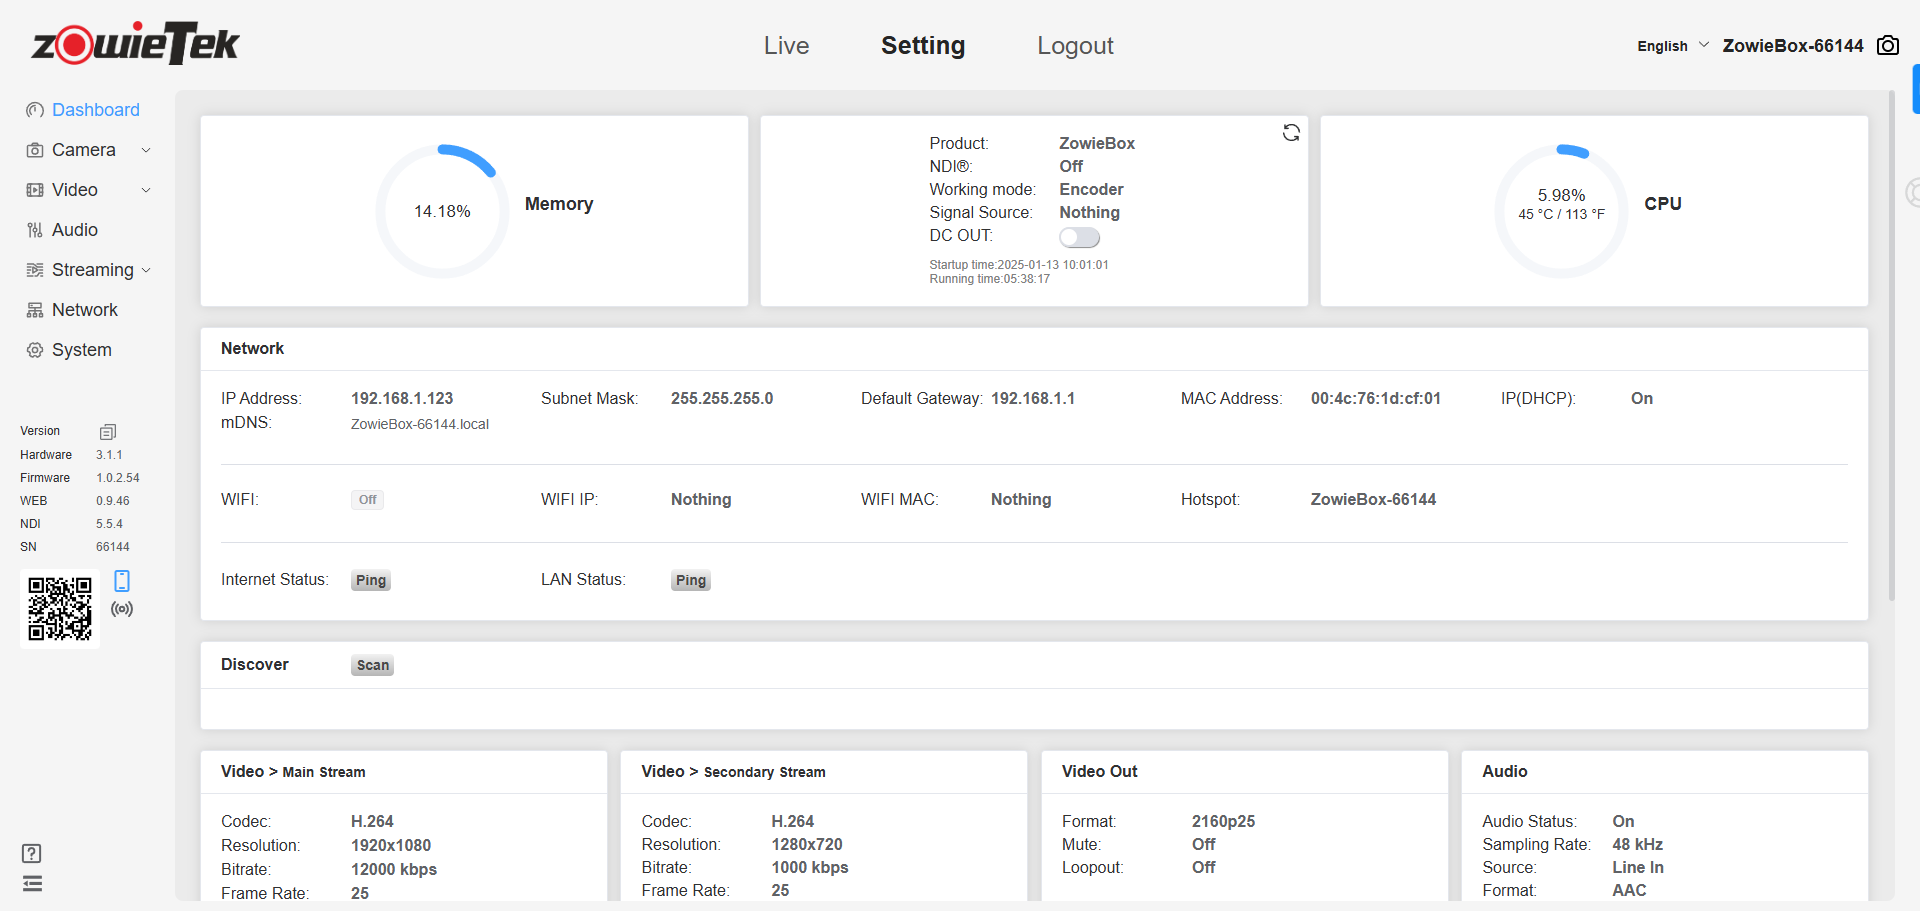The width and height of the screenshot is (1920, 911).
Task: Expand the Video sidebar menu
Action: point(88,190)
